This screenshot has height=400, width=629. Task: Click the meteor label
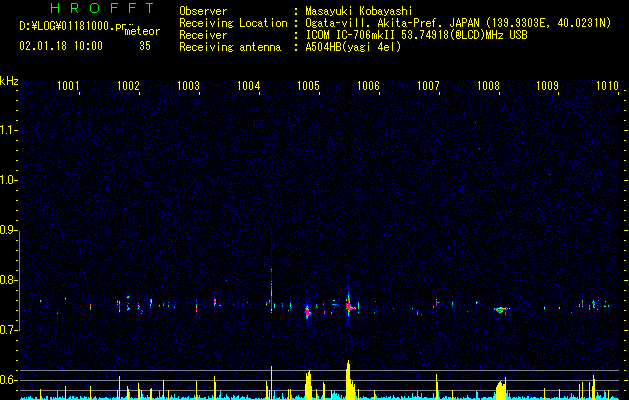point(142,31)
